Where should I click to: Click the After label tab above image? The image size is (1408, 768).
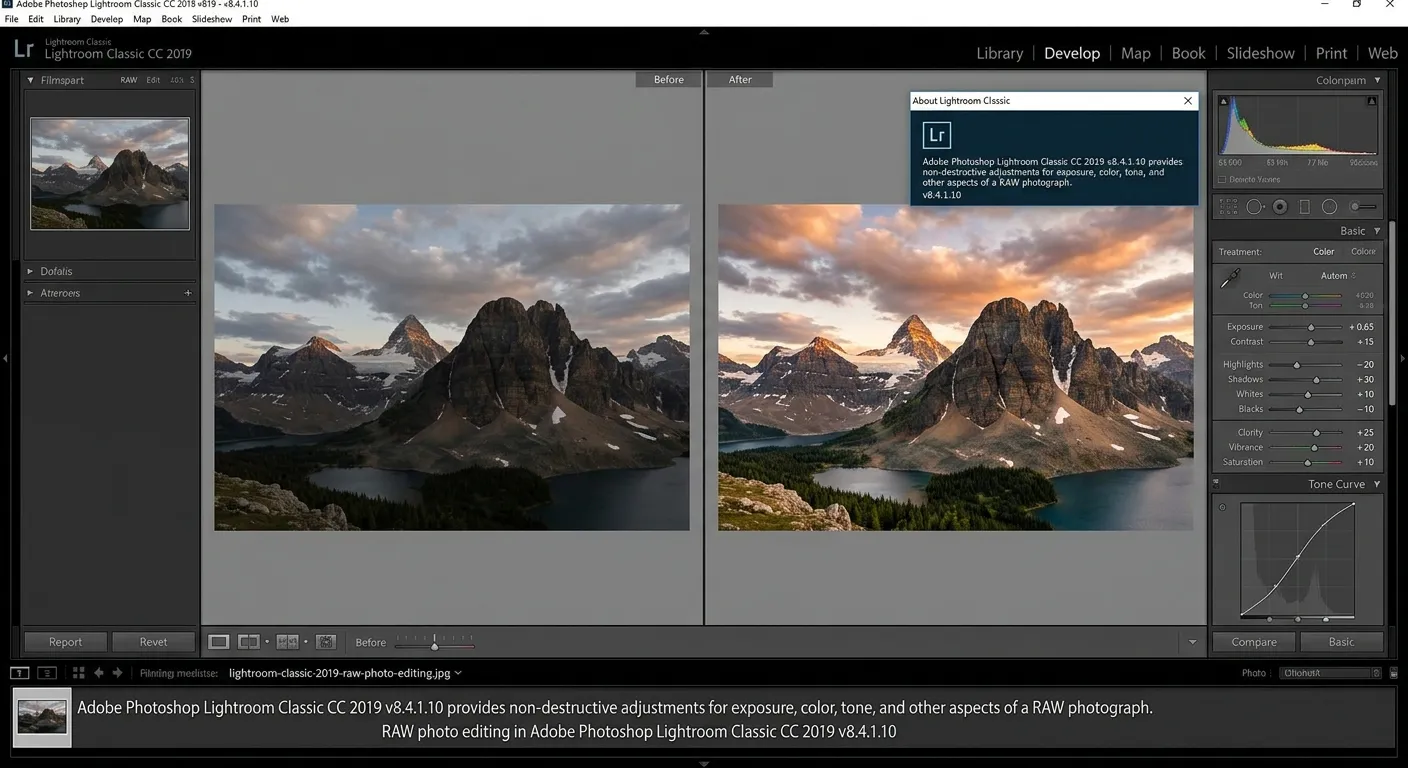[x=740, y=80]
